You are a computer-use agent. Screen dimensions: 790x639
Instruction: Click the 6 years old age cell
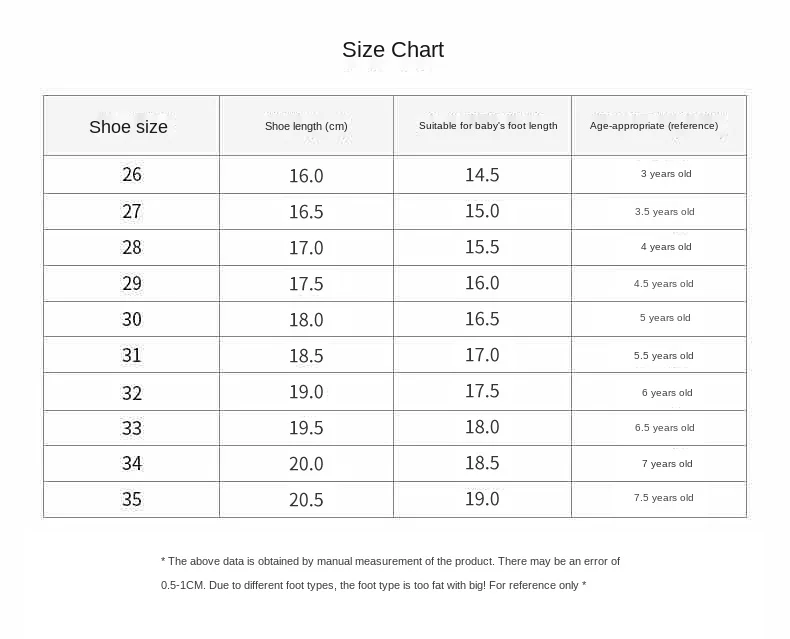click(667, 393)
